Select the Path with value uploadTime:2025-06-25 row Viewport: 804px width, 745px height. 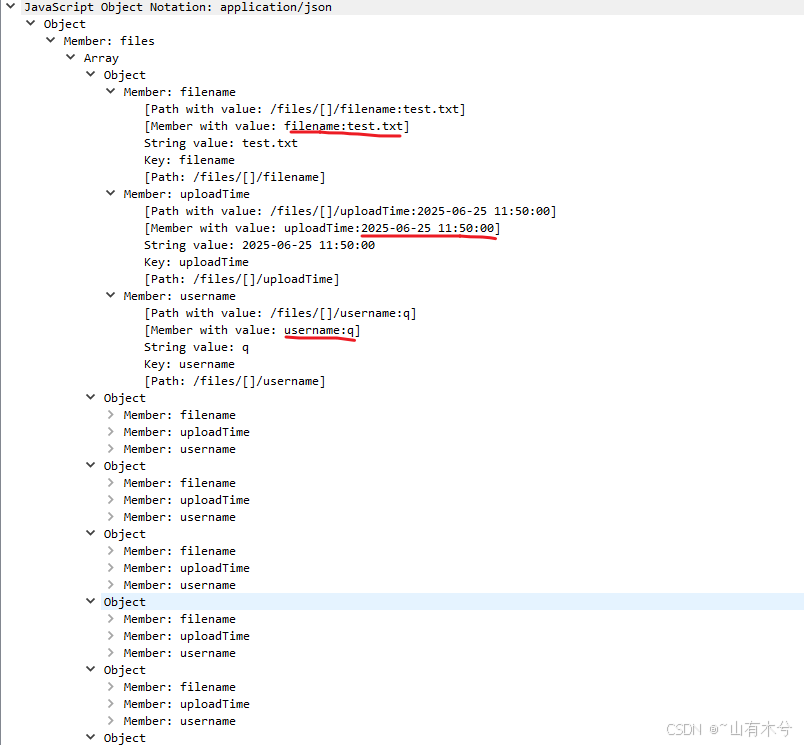point(350,211)
